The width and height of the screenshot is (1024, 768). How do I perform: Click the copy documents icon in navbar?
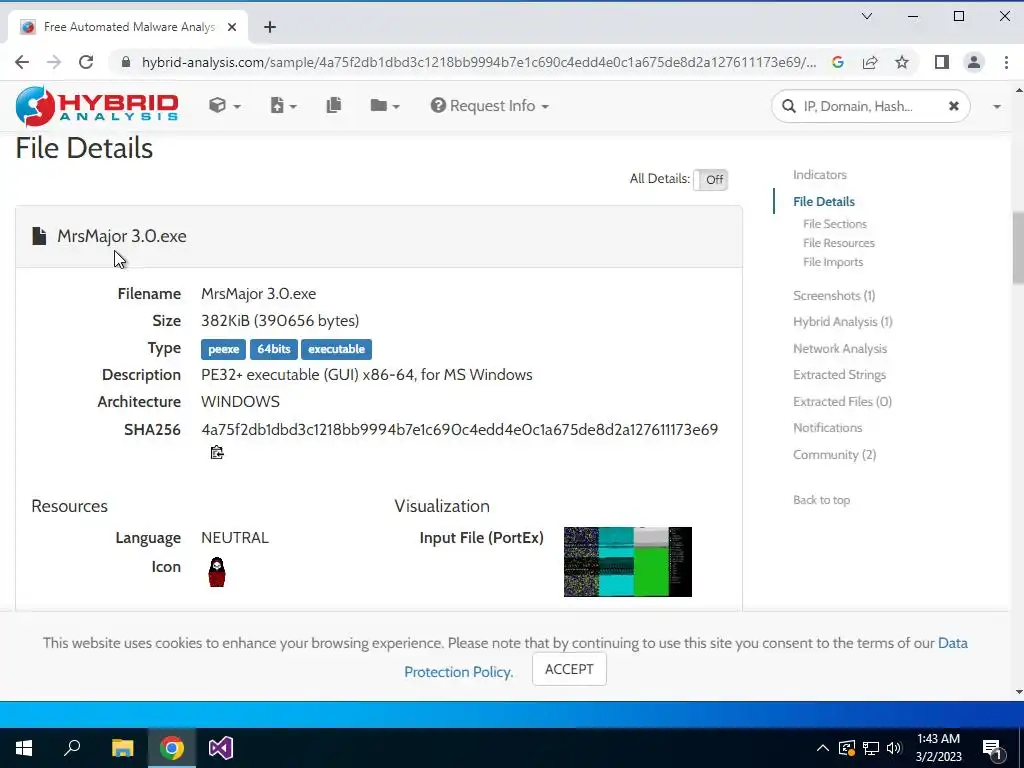tap(334, 105)
